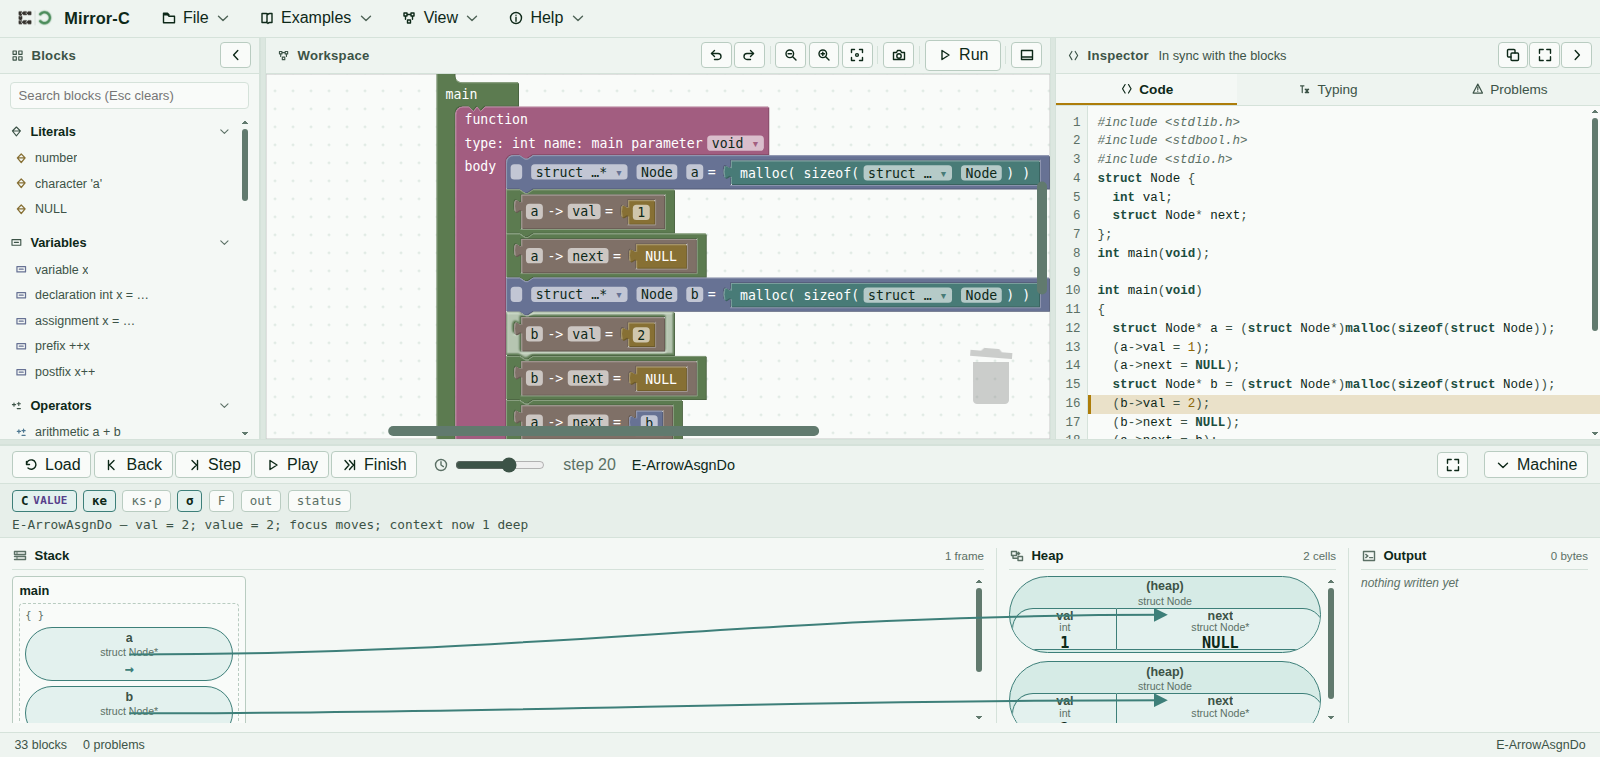Zoom in the workspace view

[824, 55]
